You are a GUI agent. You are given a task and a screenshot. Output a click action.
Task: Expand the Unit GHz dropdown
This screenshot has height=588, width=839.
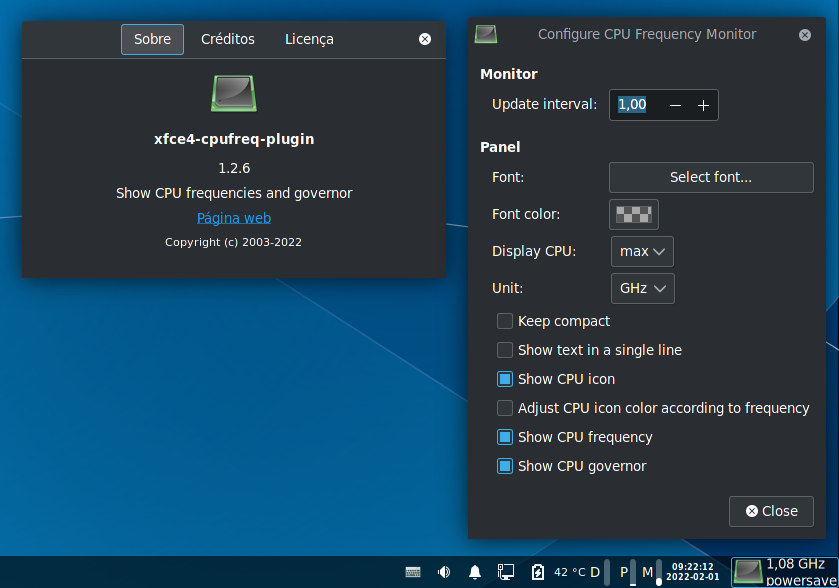[x=643, y=288]
